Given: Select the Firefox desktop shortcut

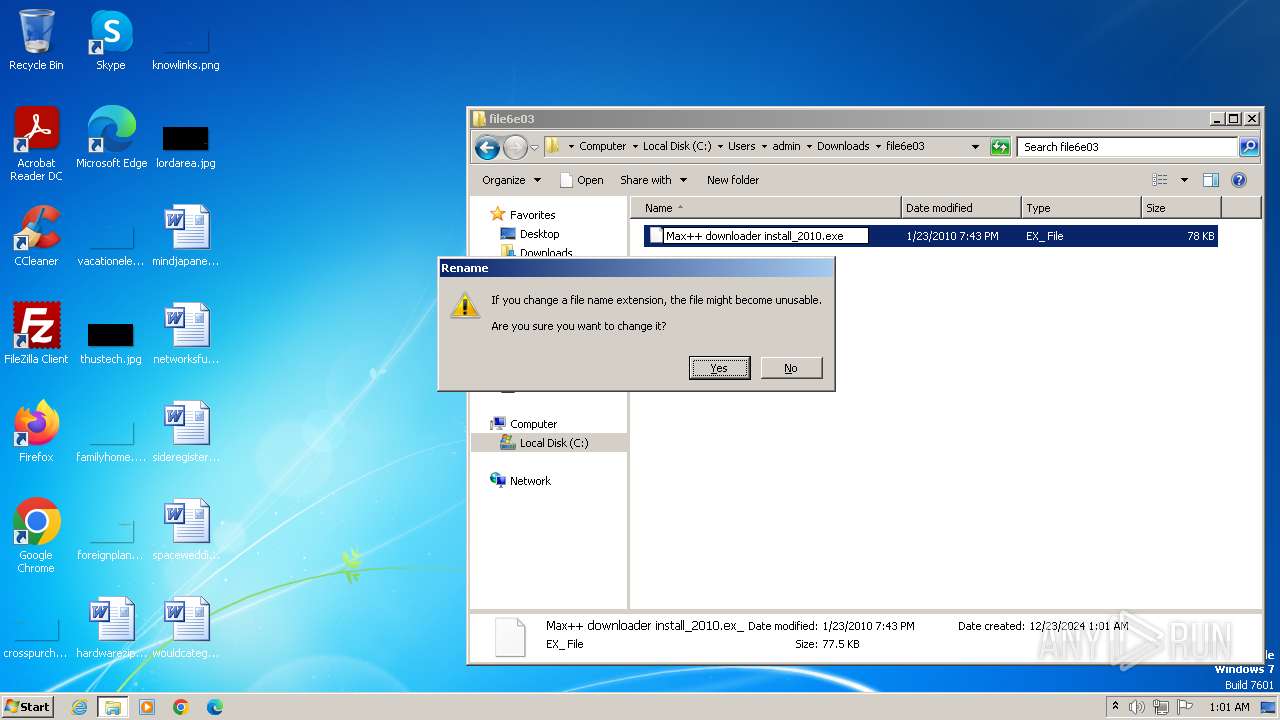Looking at the screenshot, I should 36,431.
